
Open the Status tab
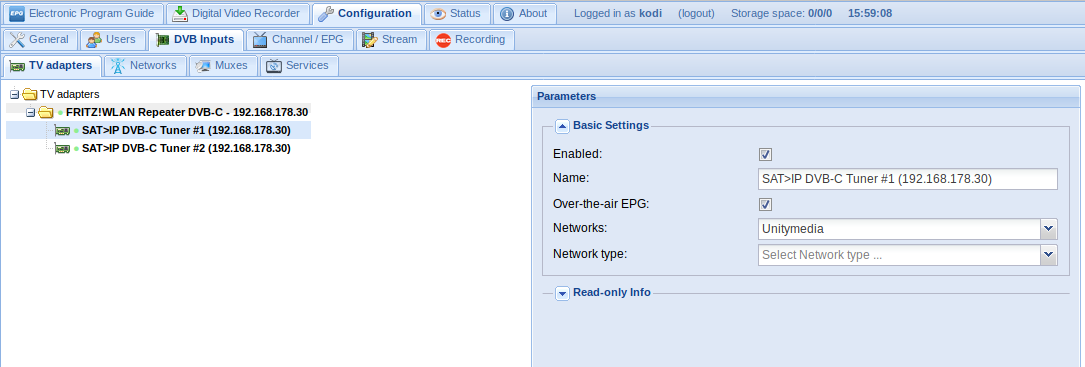[x=457, y=13]
